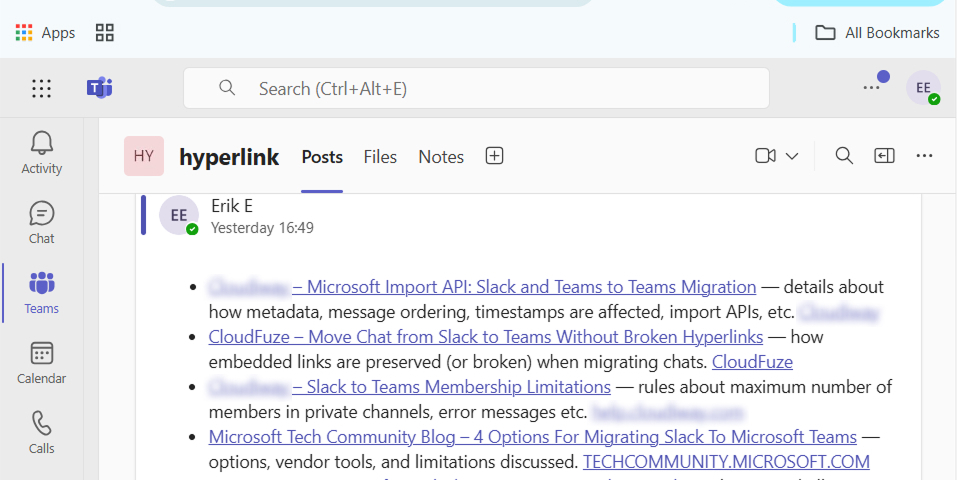Open the TECHCOMMUNITY.MICROSOFT.COM link
This screenshot has width=957, height=480.
726,462
